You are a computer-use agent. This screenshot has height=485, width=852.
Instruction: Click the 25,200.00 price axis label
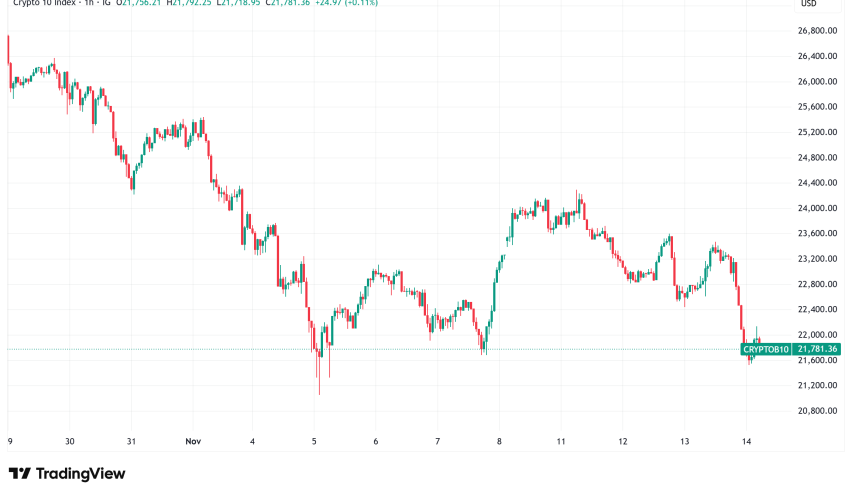pos(817,132)
